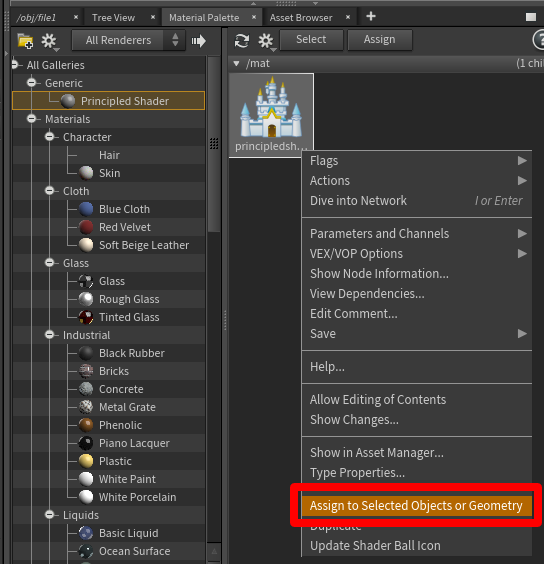Click the Bricks material icon
The height and width of the screenshot is (564, 544).
(86, 371)
